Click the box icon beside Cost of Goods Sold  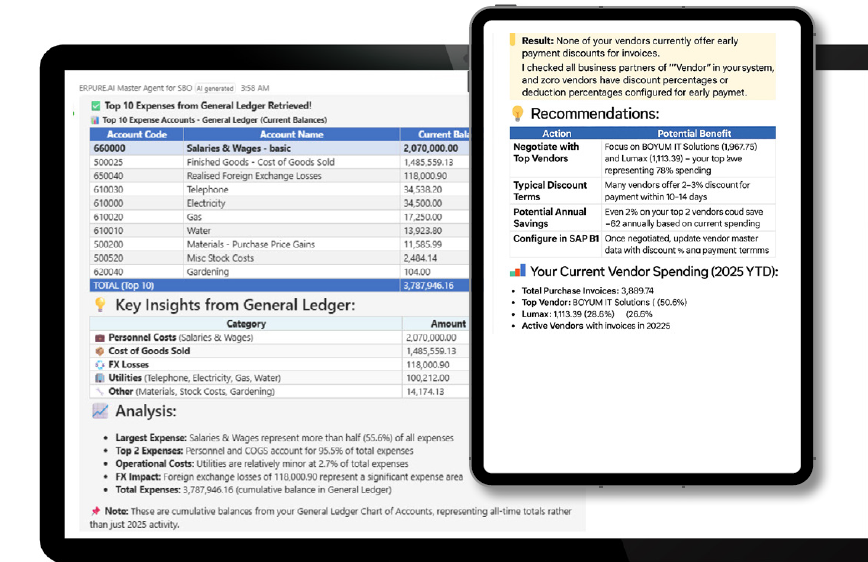tap(100, 351)
